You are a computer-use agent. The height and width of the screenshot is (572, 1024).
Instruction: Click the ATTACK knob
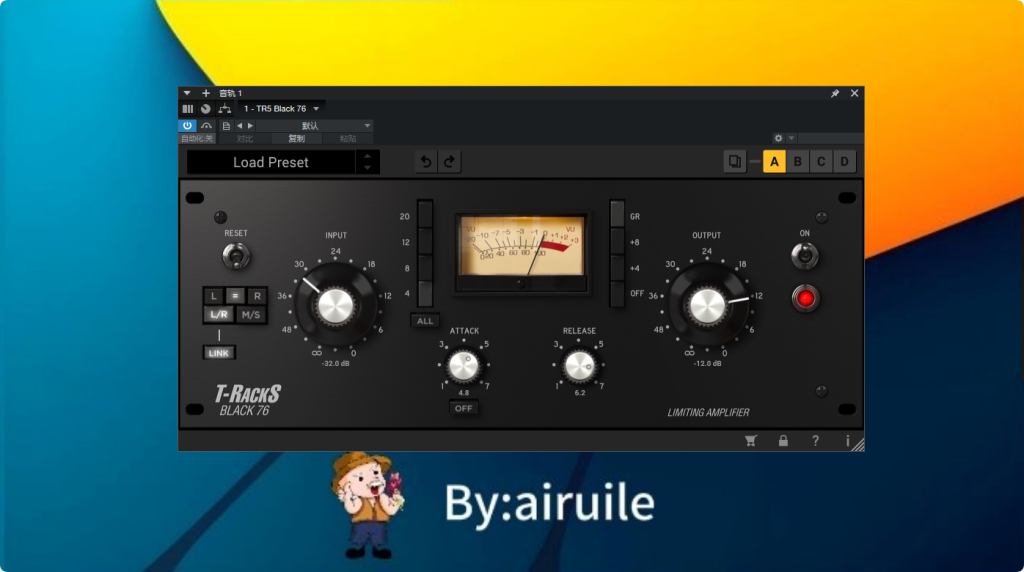(x=464, y=366)
